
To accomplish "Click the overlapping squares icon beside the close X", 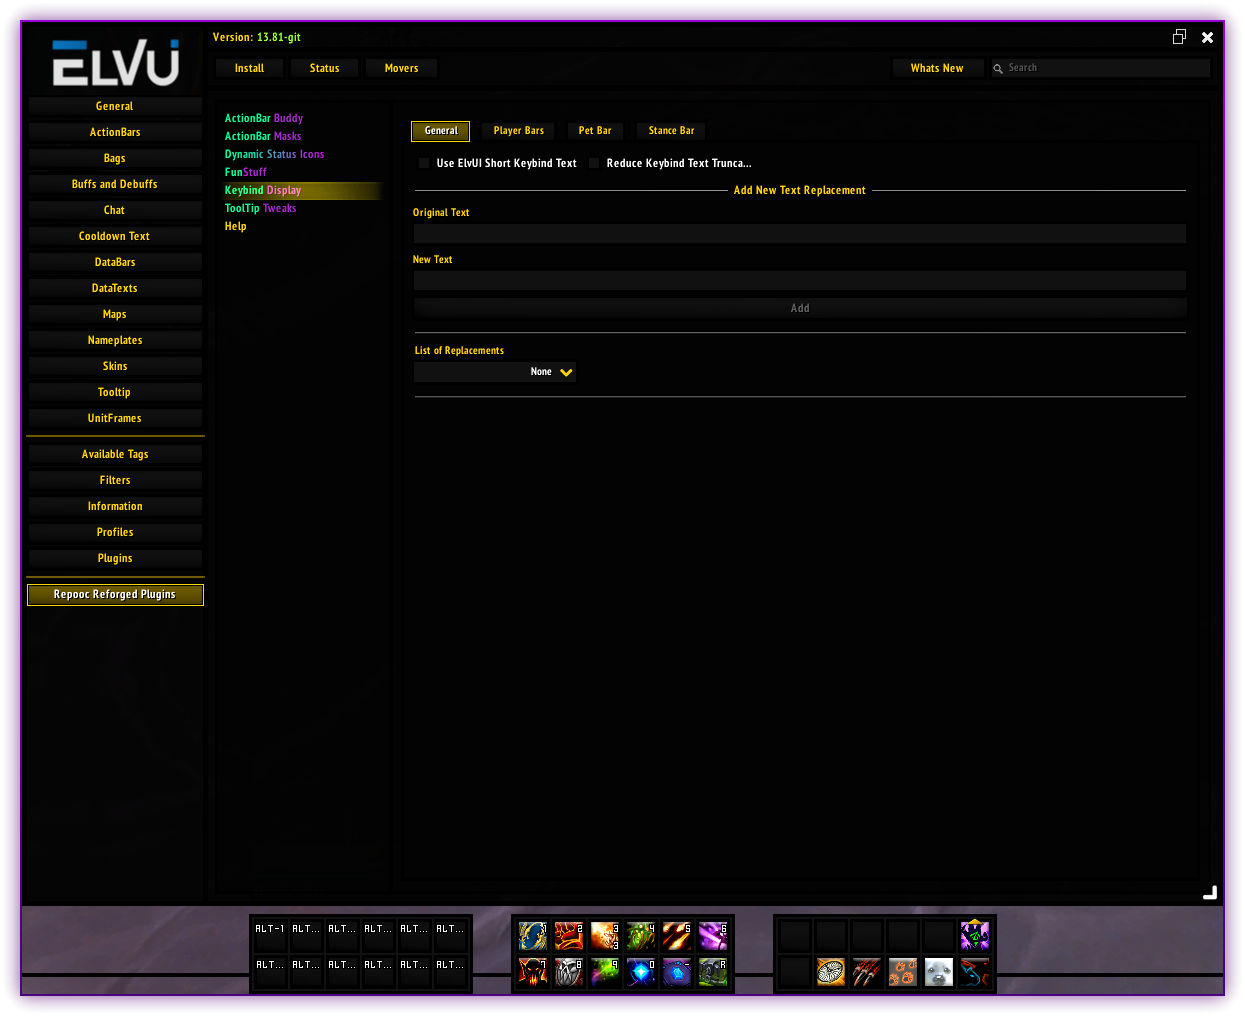I will pos(1179,37).
